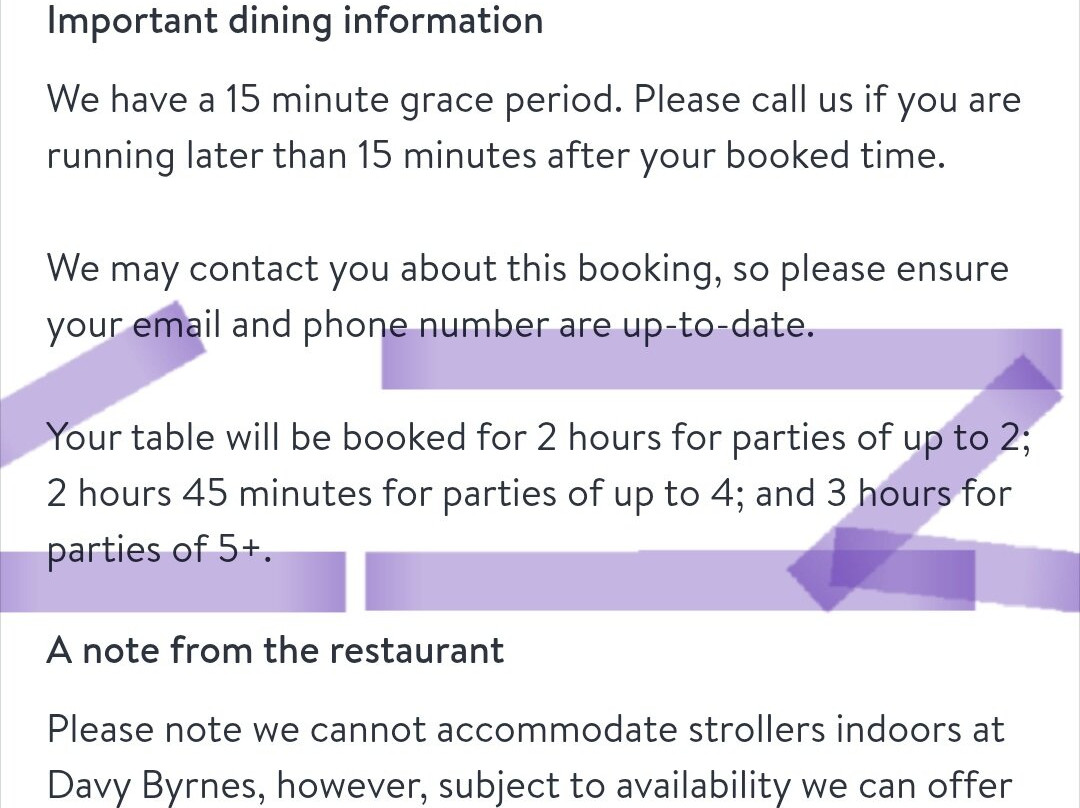1080x808 pixels.
Task: Click the "A note from the restaurant" heading
Action: (x=275, y=651)
